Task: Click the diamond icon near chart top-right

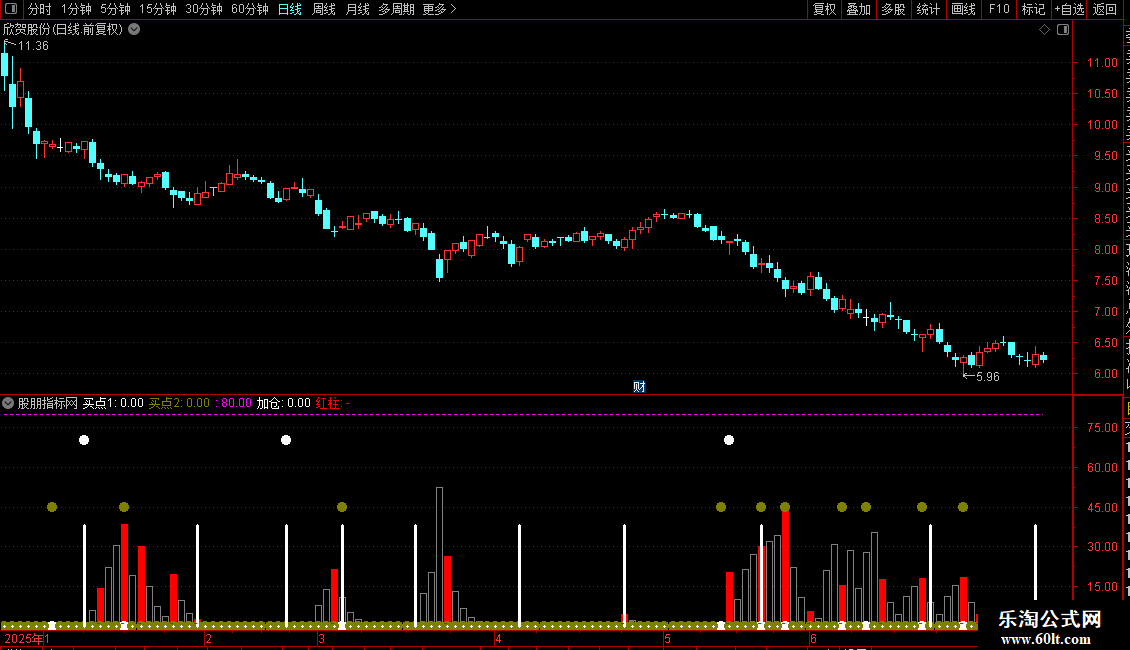Action: (1044, 30)
